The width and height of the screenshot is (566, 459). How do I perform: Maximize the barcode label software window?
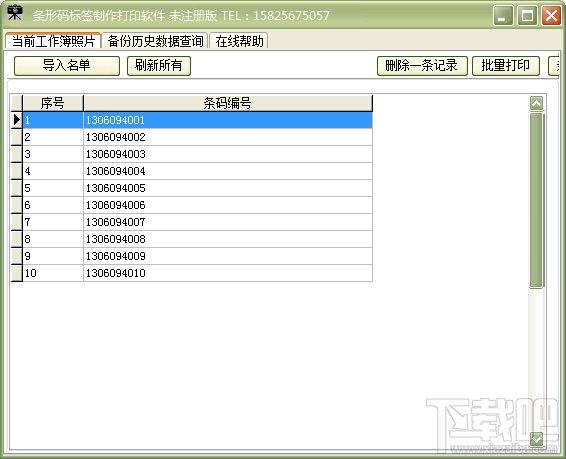tap(527, 16)
